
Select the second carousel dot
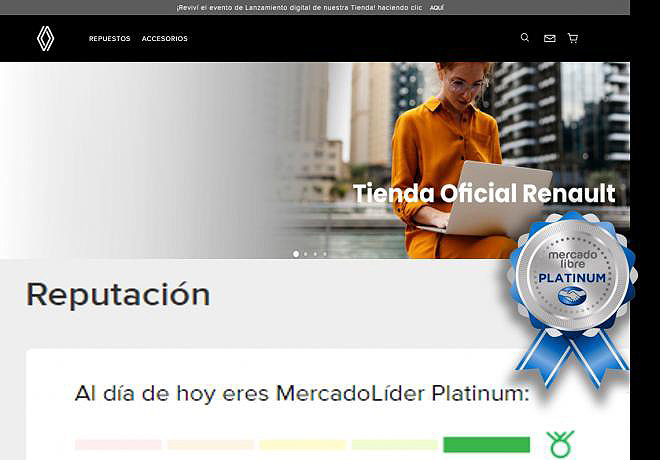305,254
